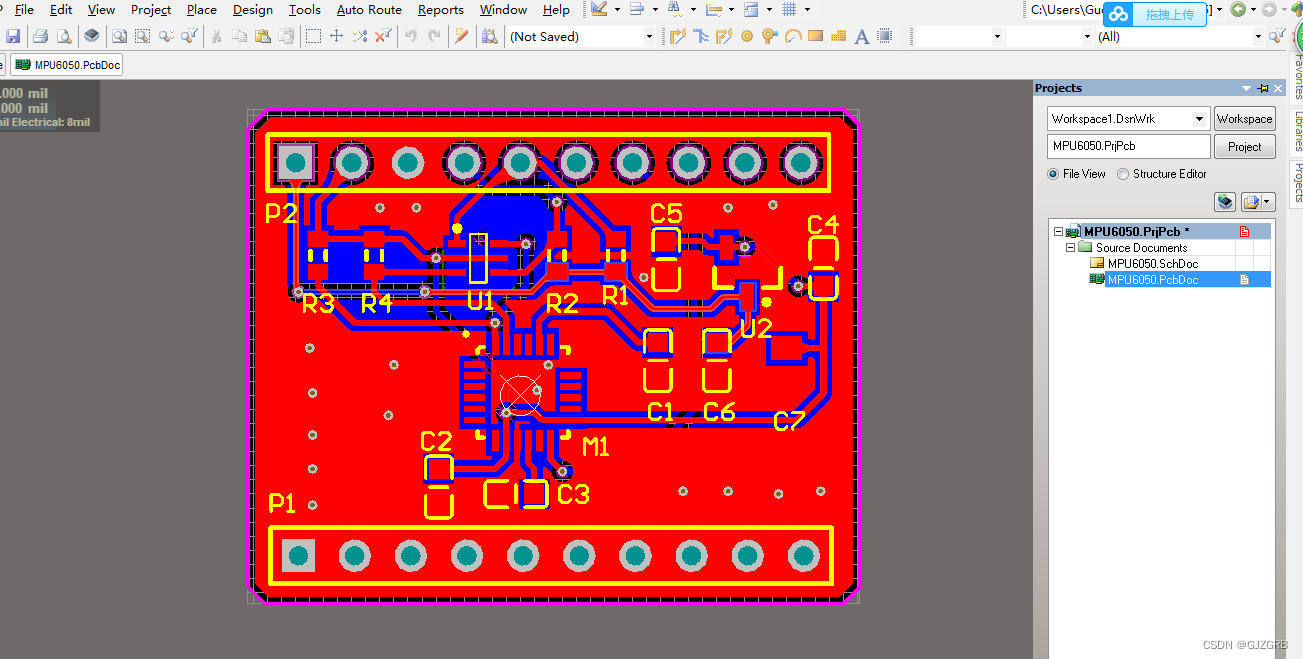Select the Place Pad tool

(x=747, y=36)
